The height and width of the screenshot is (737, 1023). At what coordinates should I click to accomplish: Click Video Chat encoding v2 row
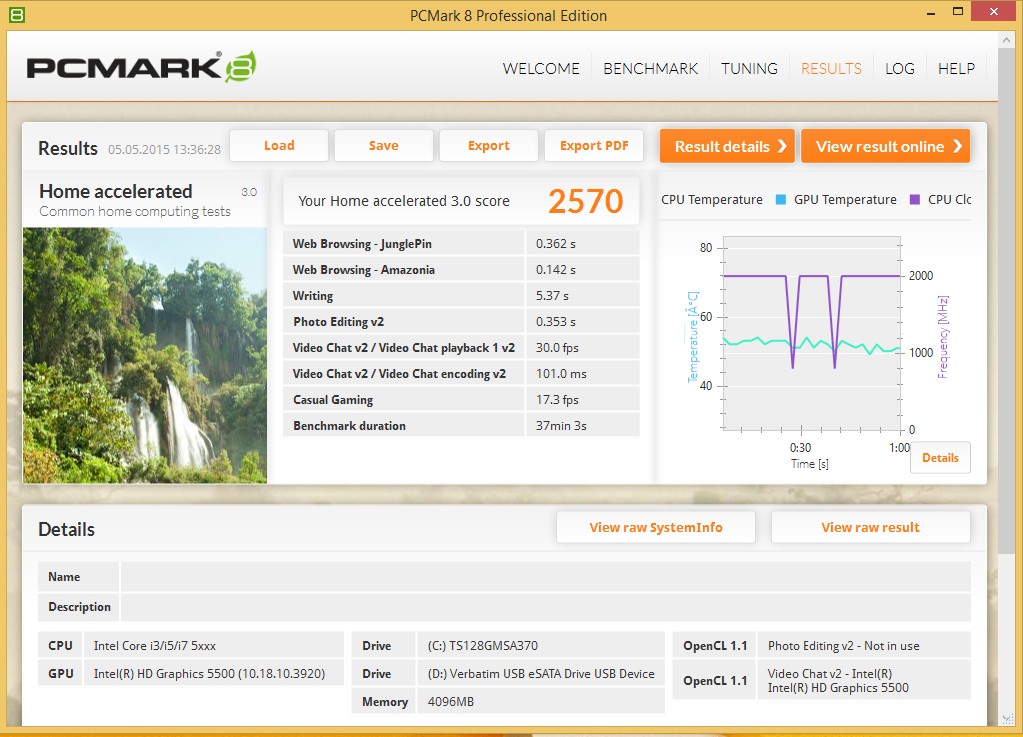pyautogui.click(x=461, y=374)
